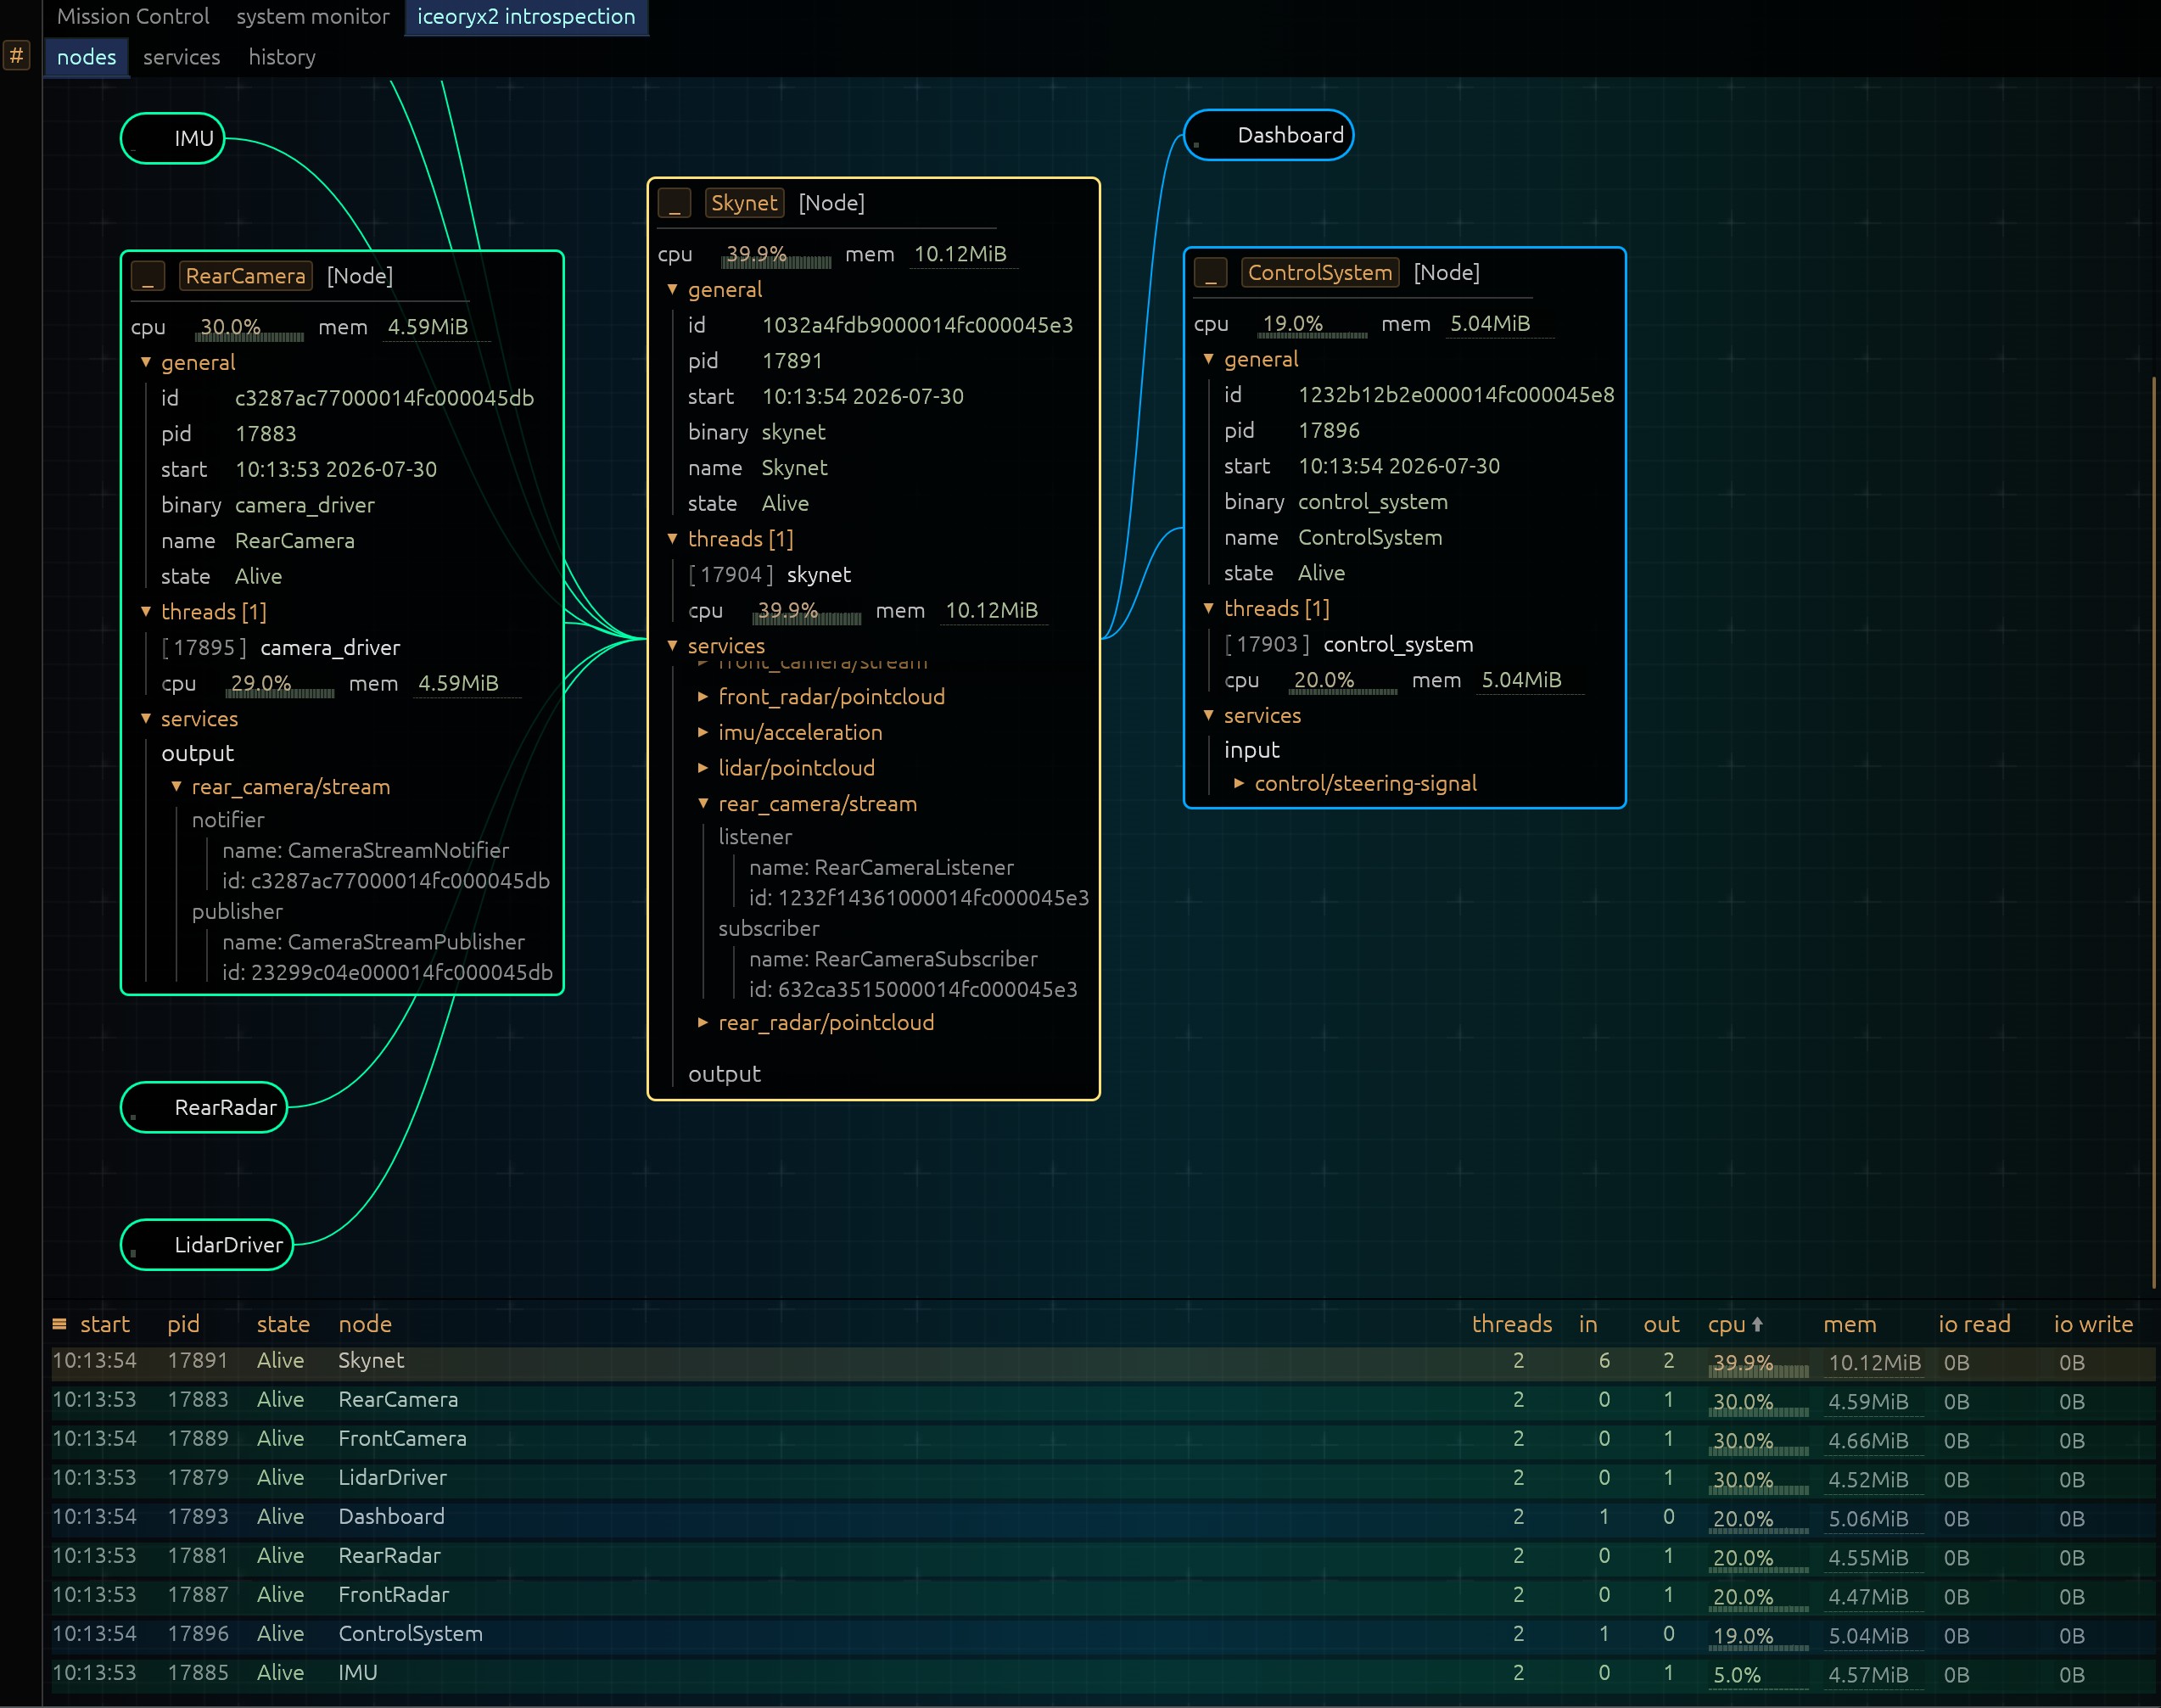Collapse the RearCamera node with its underscore button

coord(148,277)
